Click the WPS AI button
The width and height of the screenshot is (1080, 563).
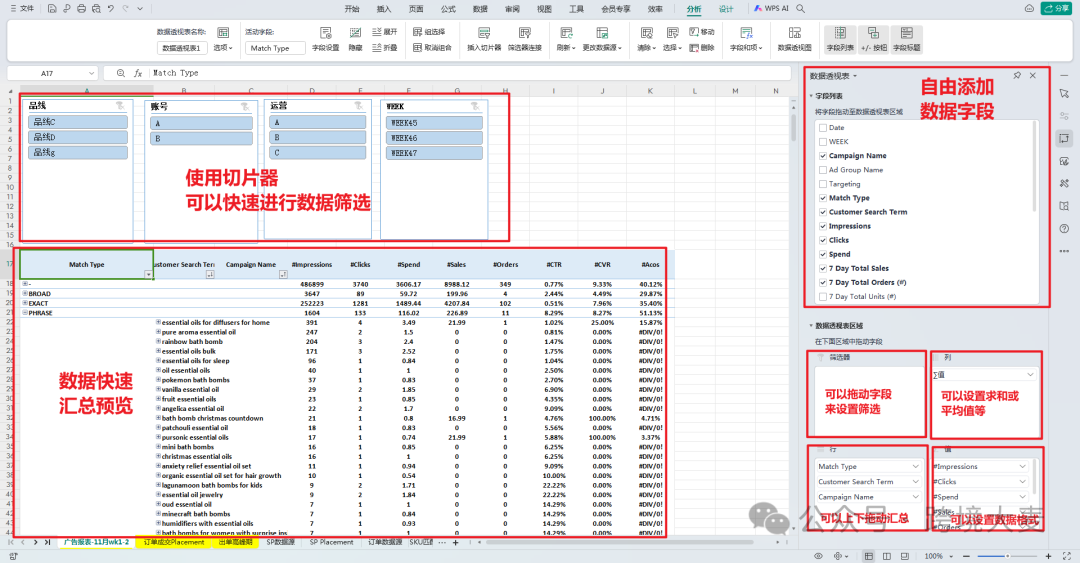pos(771,8)
